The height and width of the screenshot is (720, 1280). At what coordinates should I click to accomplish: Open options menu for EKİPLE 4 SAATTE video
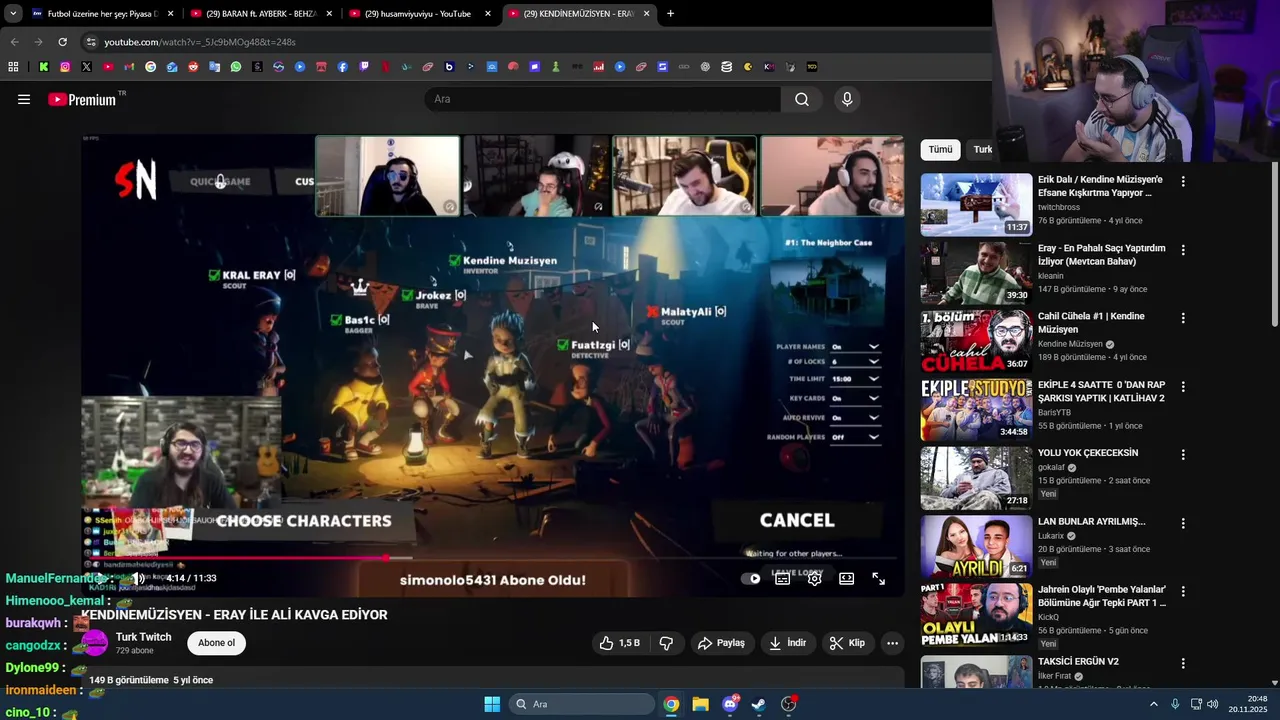tap(1183, 386)
